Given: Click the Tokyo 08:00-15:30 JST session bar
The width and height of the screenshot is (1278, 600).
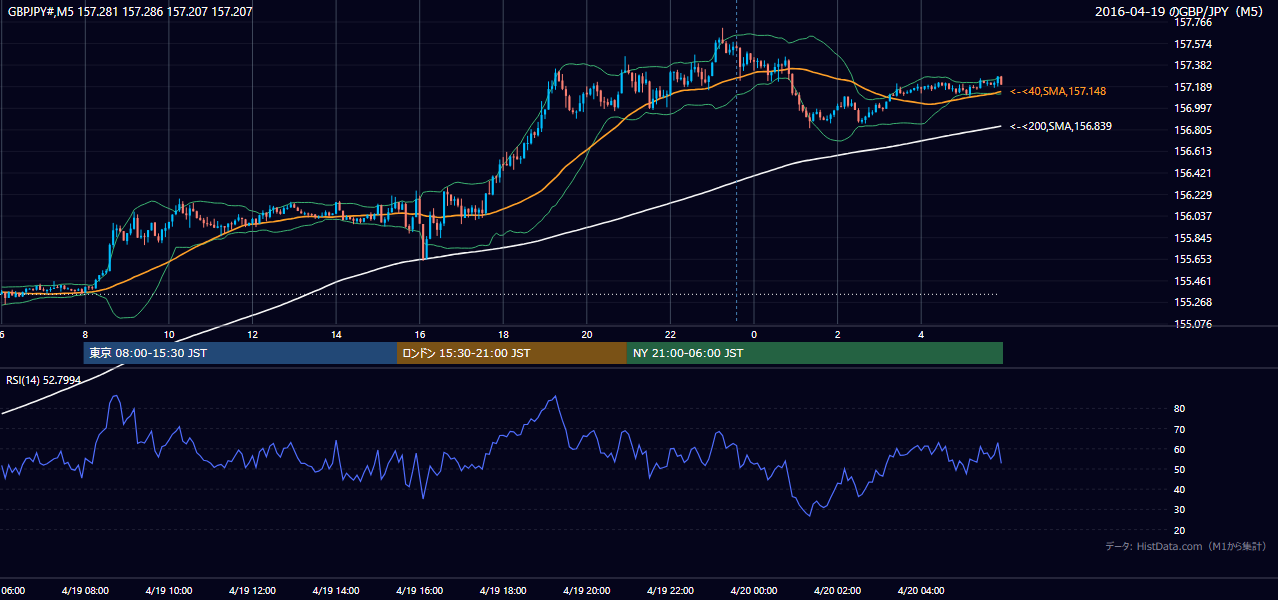Looking at the screenshot, I should [240, 353].
